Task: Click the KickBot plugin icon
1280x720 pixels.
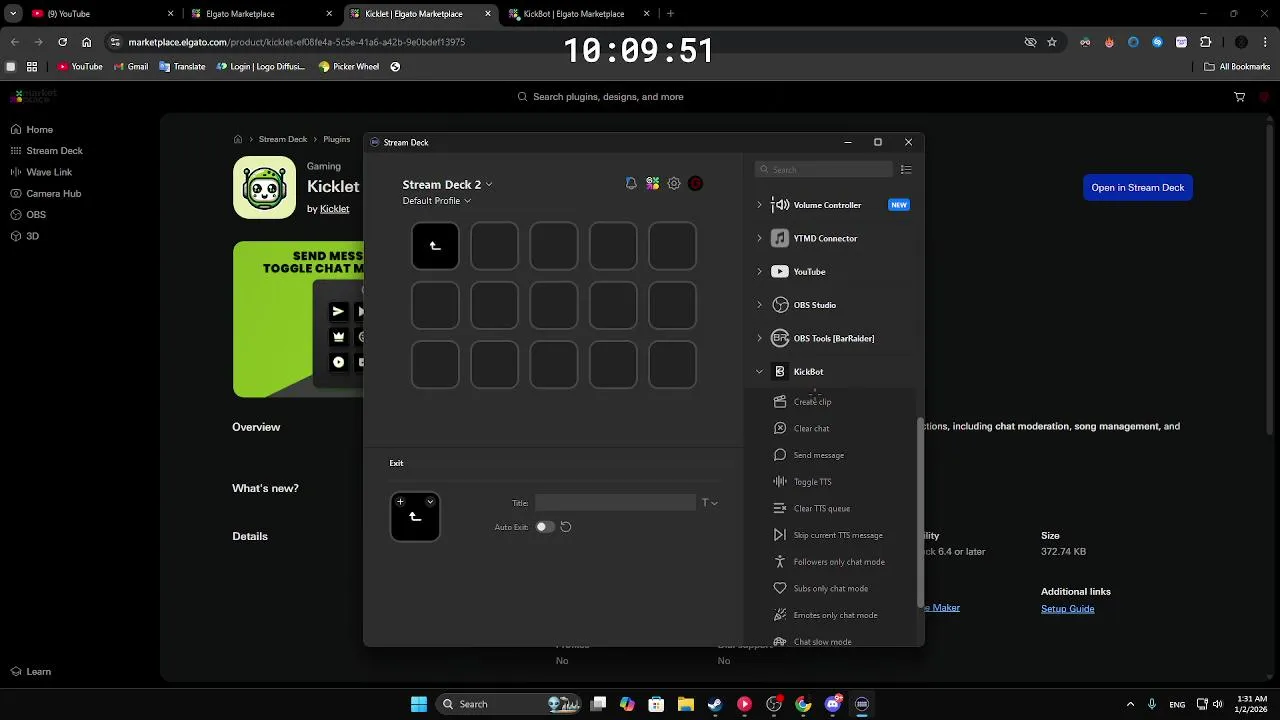Action: (780, 372)
